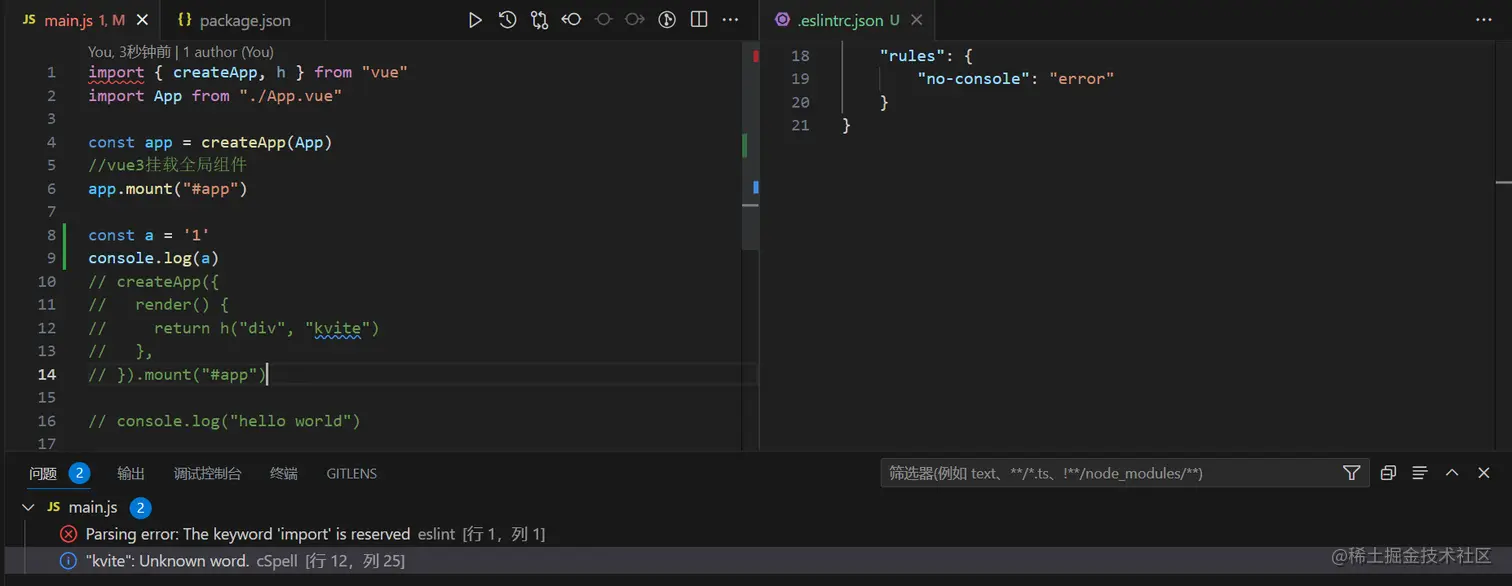This screenshot has width=1512, height=586.
Task: Select the "kvite" Unknown word problem row
Action: tap(756, 561)
